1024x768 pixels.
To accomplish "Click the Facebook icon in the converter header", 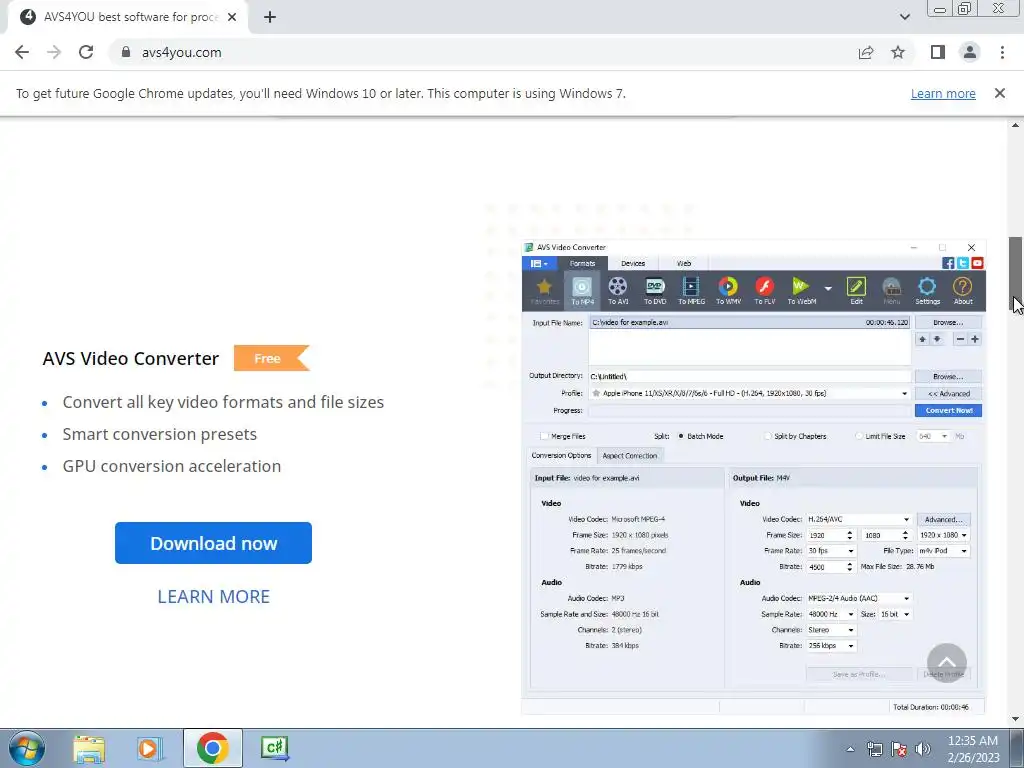I will (948, 263).
